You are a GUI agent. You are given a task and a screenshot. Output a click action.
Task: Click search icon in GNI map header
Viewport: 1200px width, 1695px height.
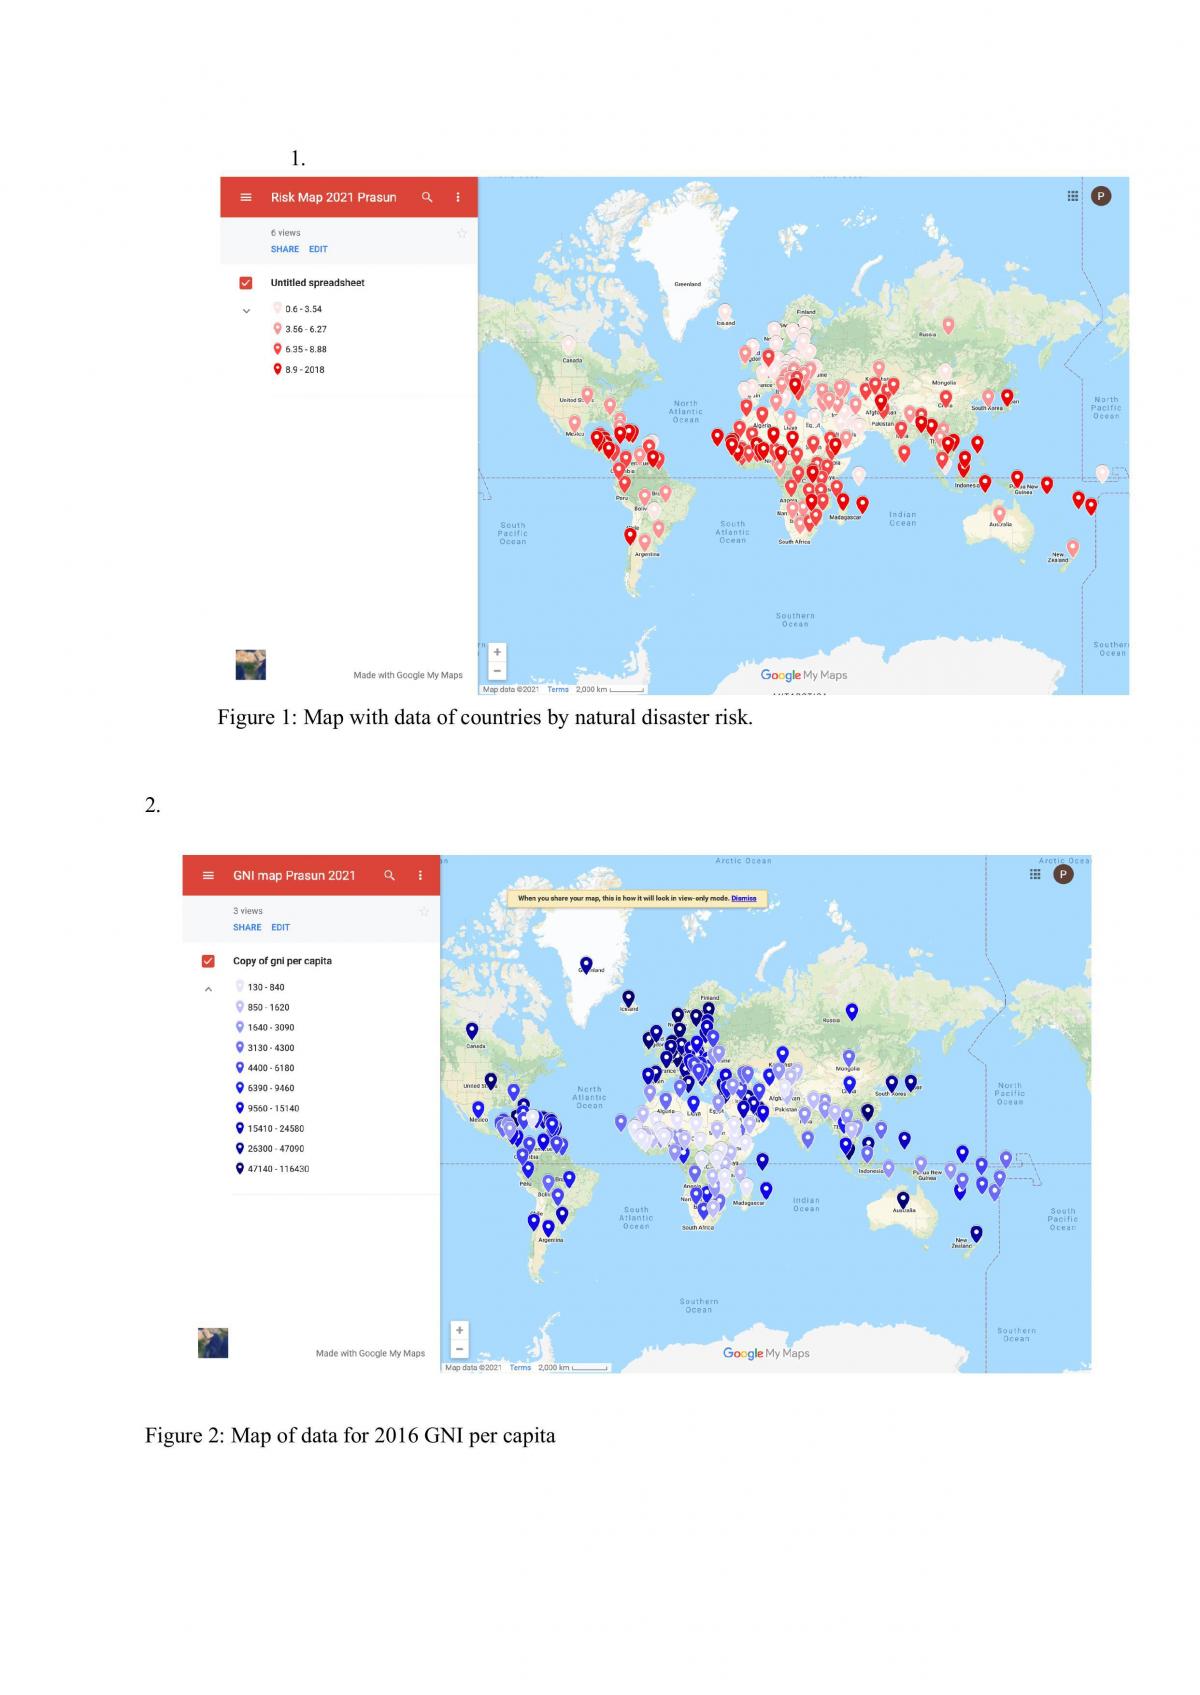pyautogui.click(x=389, y=875)
